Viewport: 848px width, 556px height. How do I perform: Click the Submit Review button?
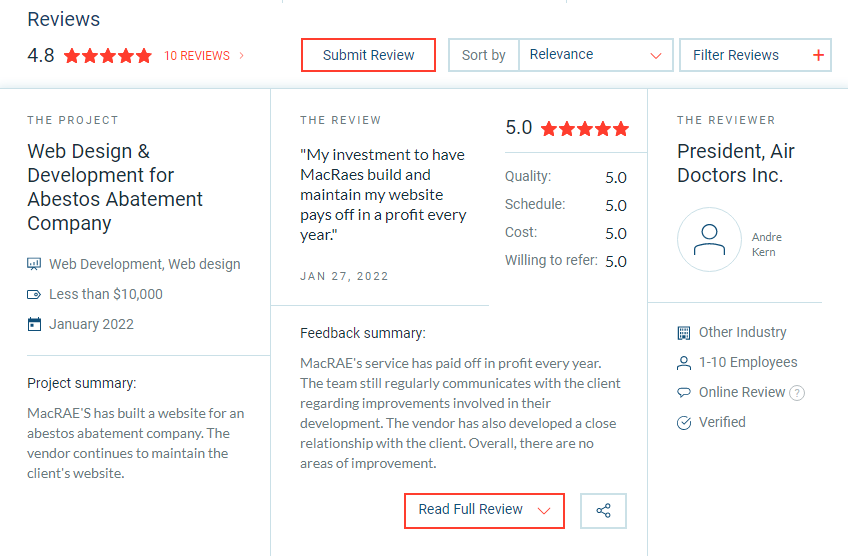coord(368,55)
